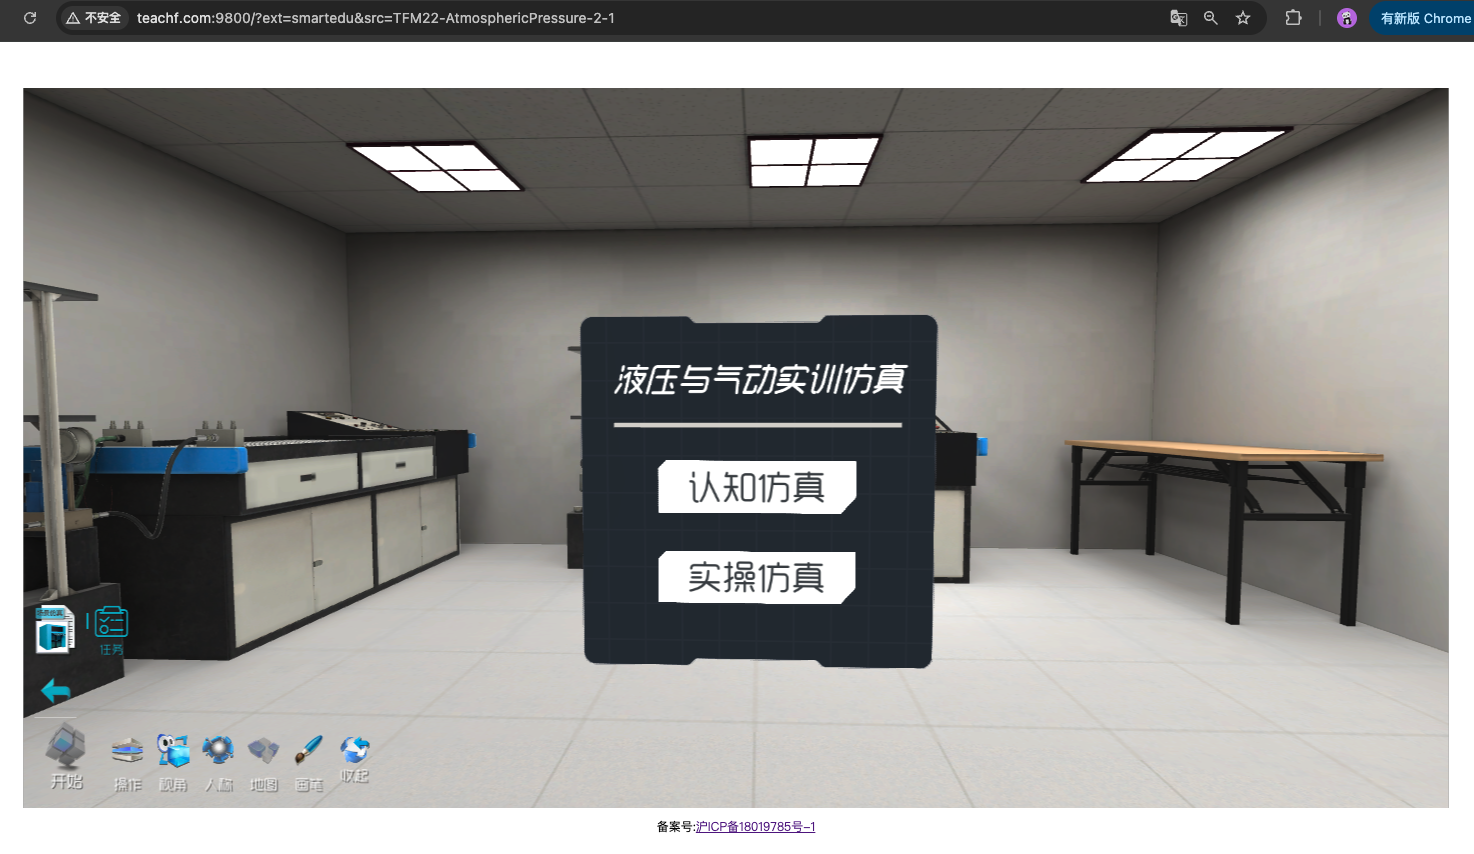Bookmark this page with star icon
The width and height of the screenshot is (1474, 854).
pos(1243,18)
